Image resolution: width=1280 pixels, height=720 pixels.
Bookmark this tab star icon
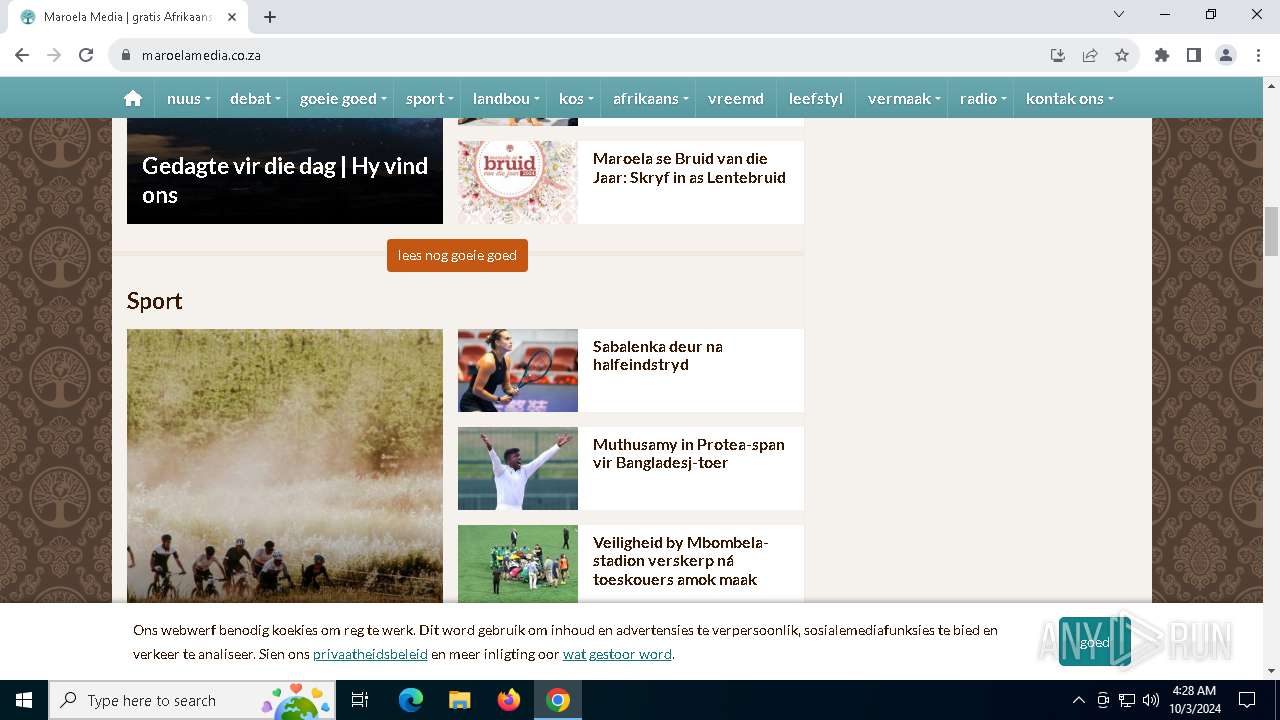click(1122, 55)
